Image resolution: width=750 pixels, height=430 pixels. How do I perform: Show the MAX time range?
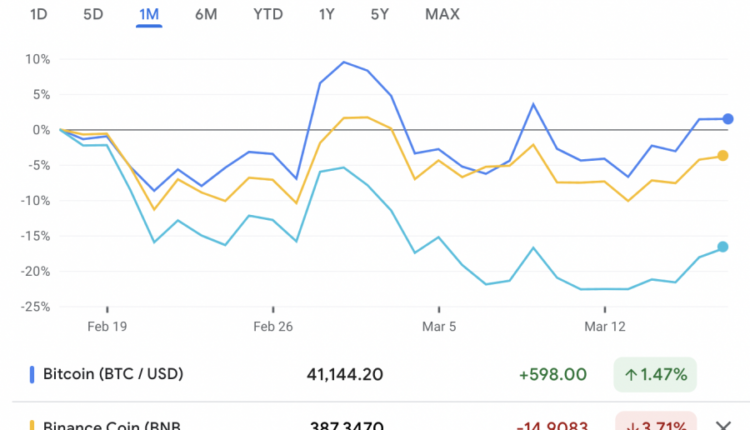click(442, 14)
